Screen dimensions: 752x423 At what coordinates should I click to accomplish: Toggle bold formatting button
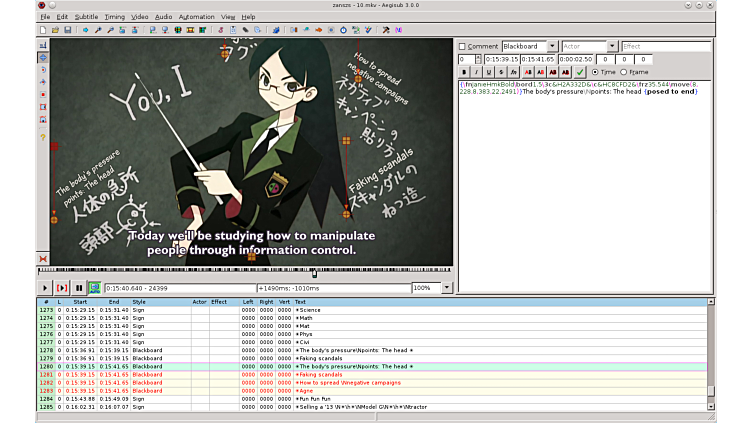click(x=464, y=72)
